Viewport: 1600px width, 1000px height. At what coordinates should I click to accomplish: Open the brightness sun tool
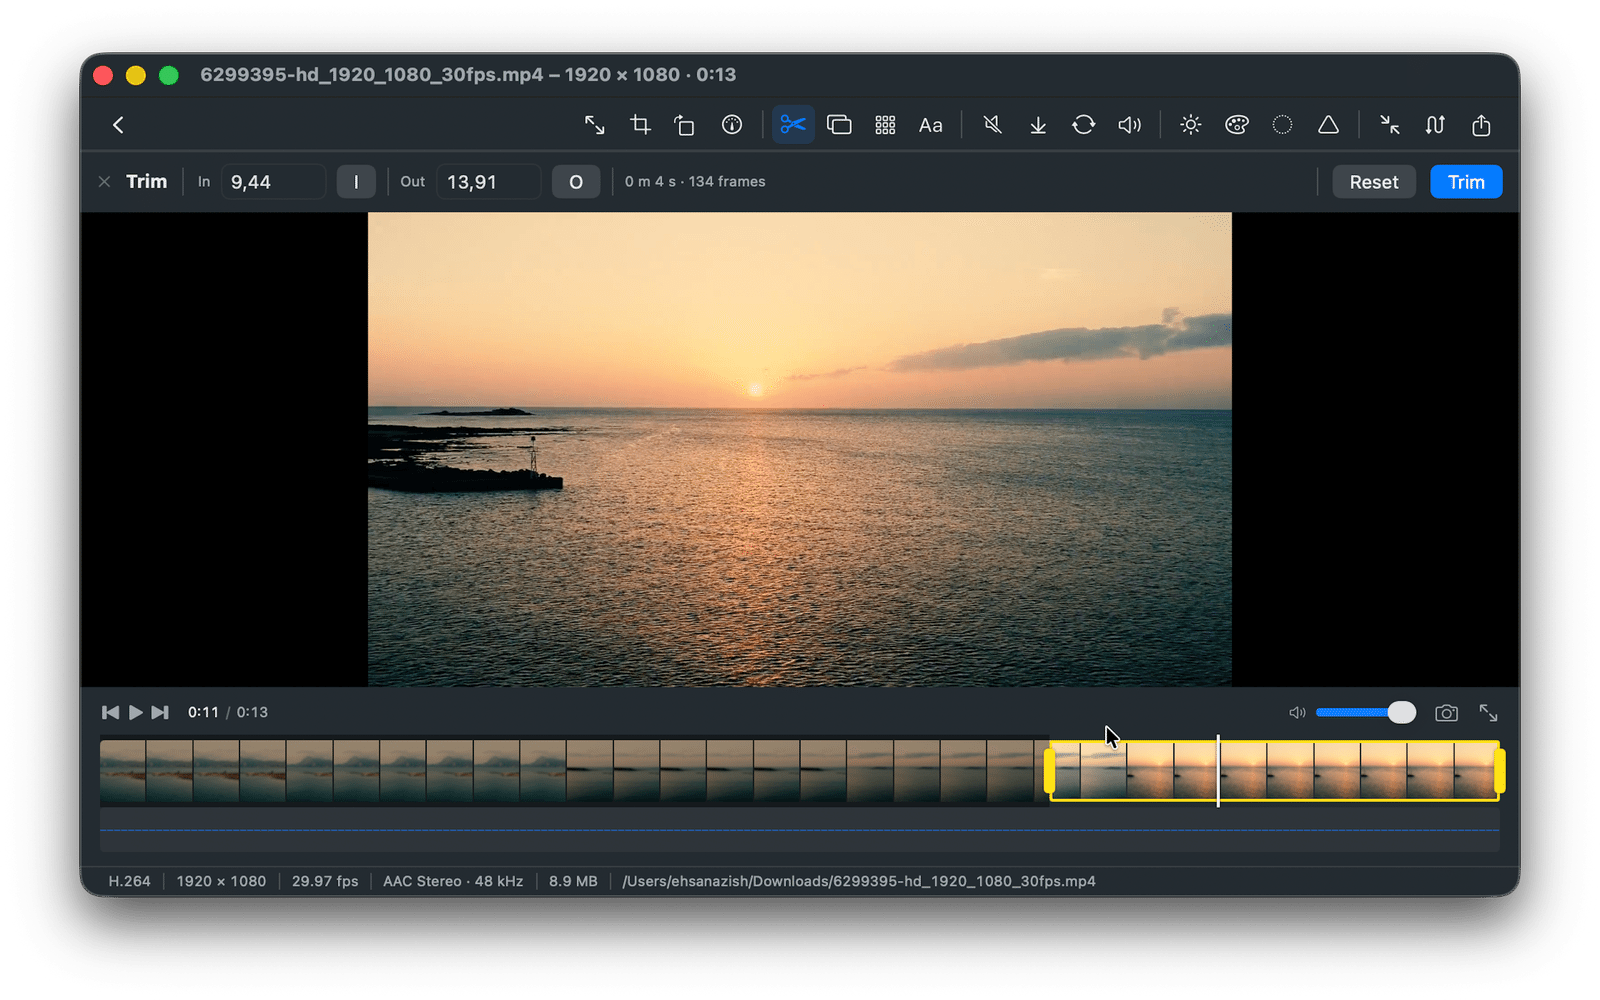pos(1190,125)
